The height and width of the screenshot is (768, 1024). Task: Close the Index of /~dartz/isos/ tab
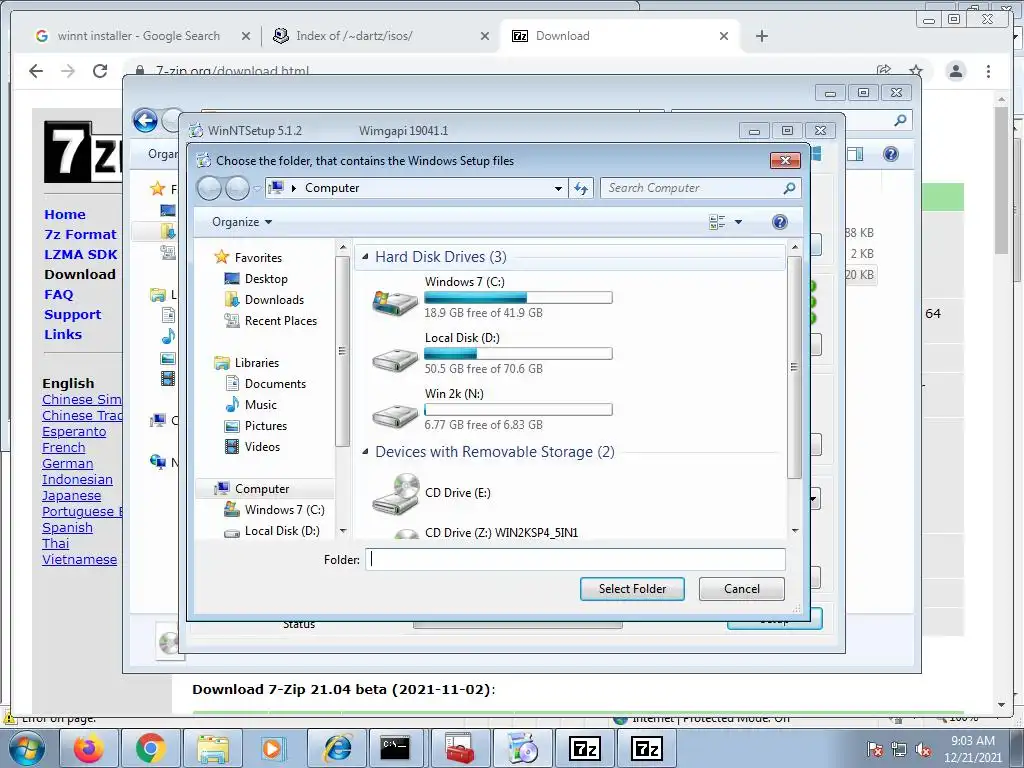485,36
